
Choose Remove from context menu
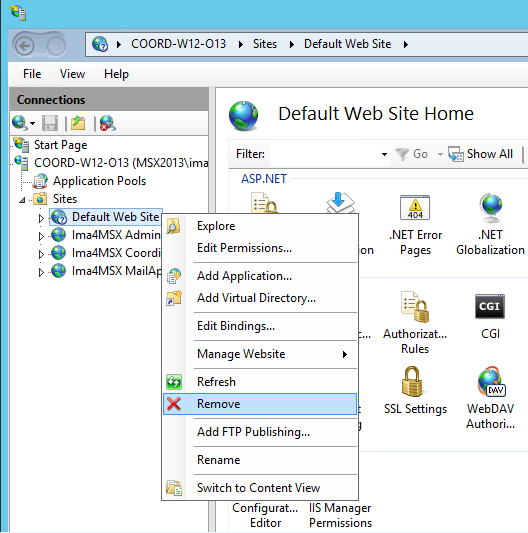[260, 404]
